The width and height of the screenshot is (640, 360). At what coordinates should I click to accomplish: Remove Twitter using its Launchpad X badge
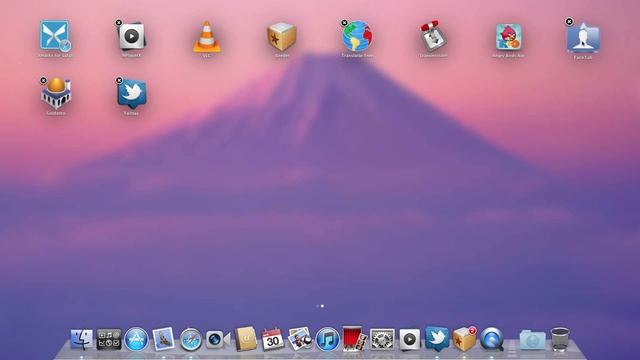[x=119, y=80]
